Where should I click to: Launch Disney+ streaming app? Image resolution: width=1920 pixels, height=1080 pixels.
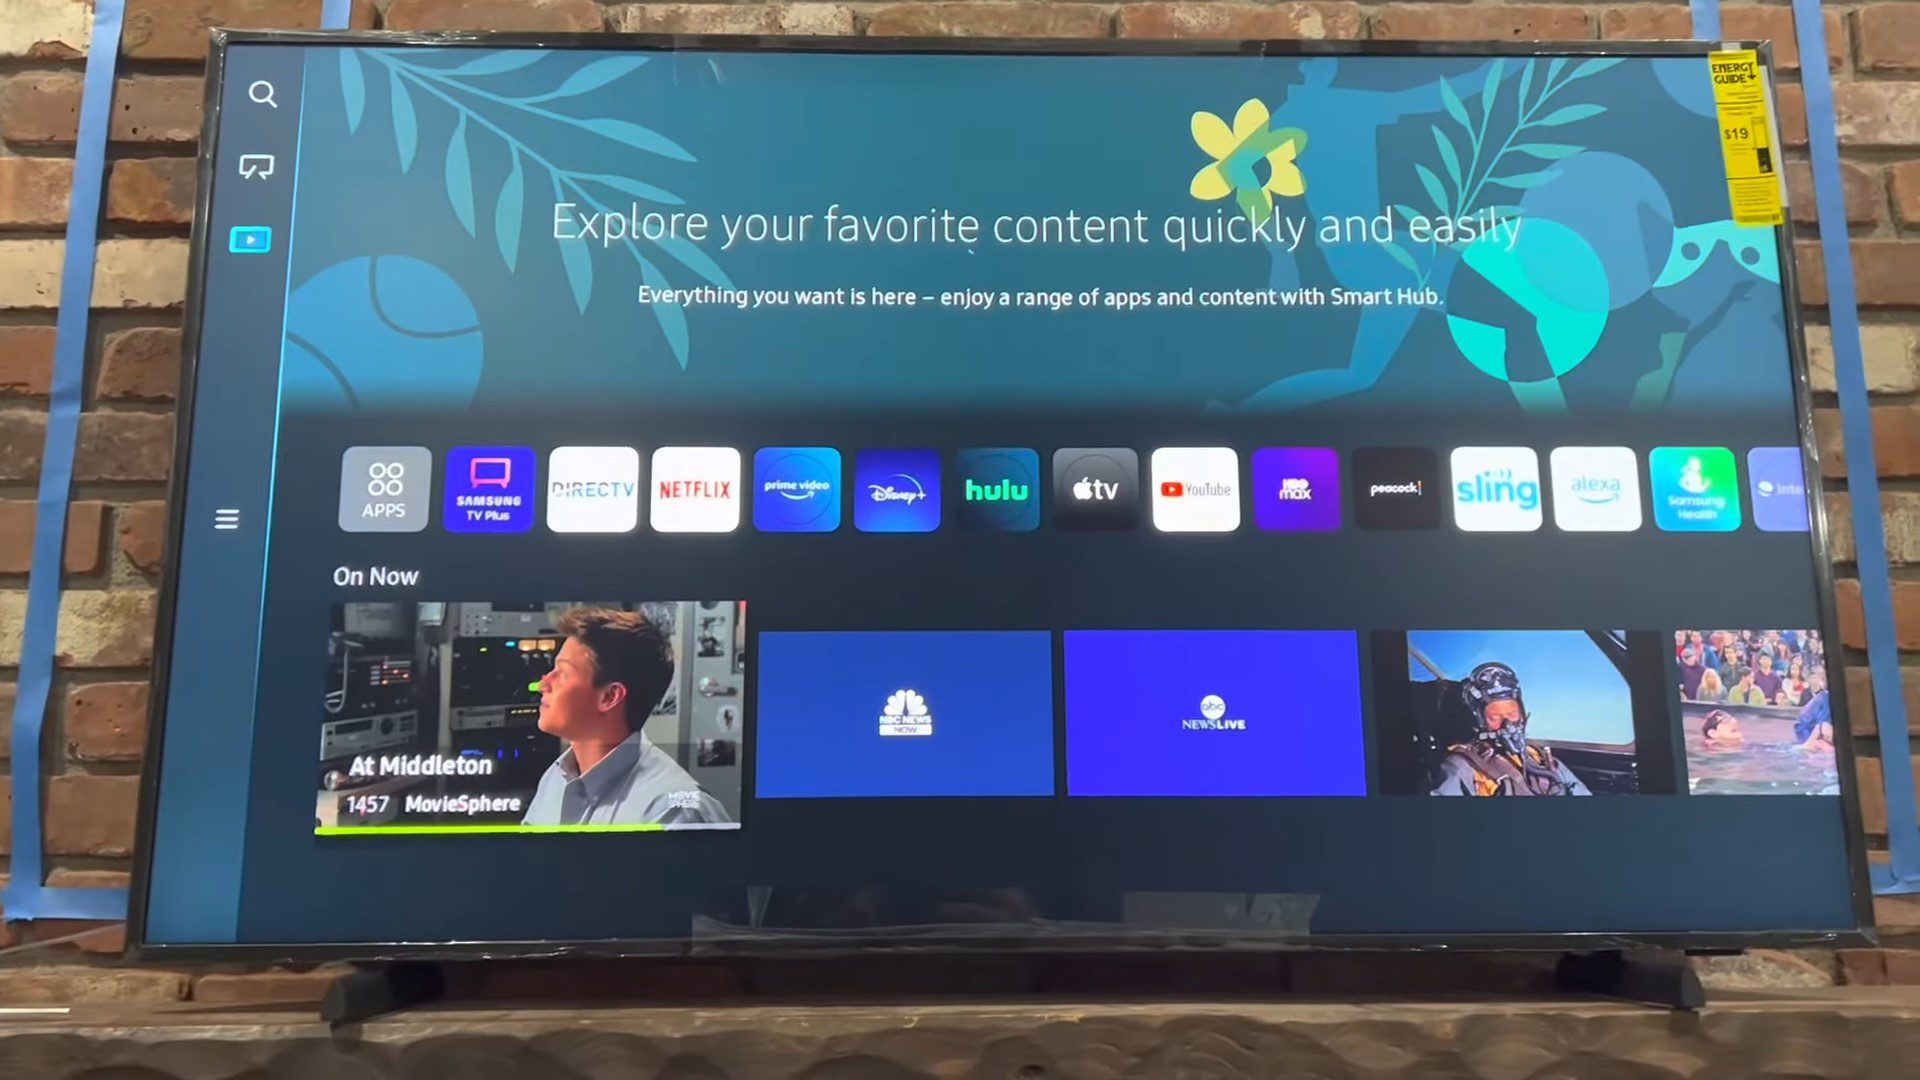point(897,489)
